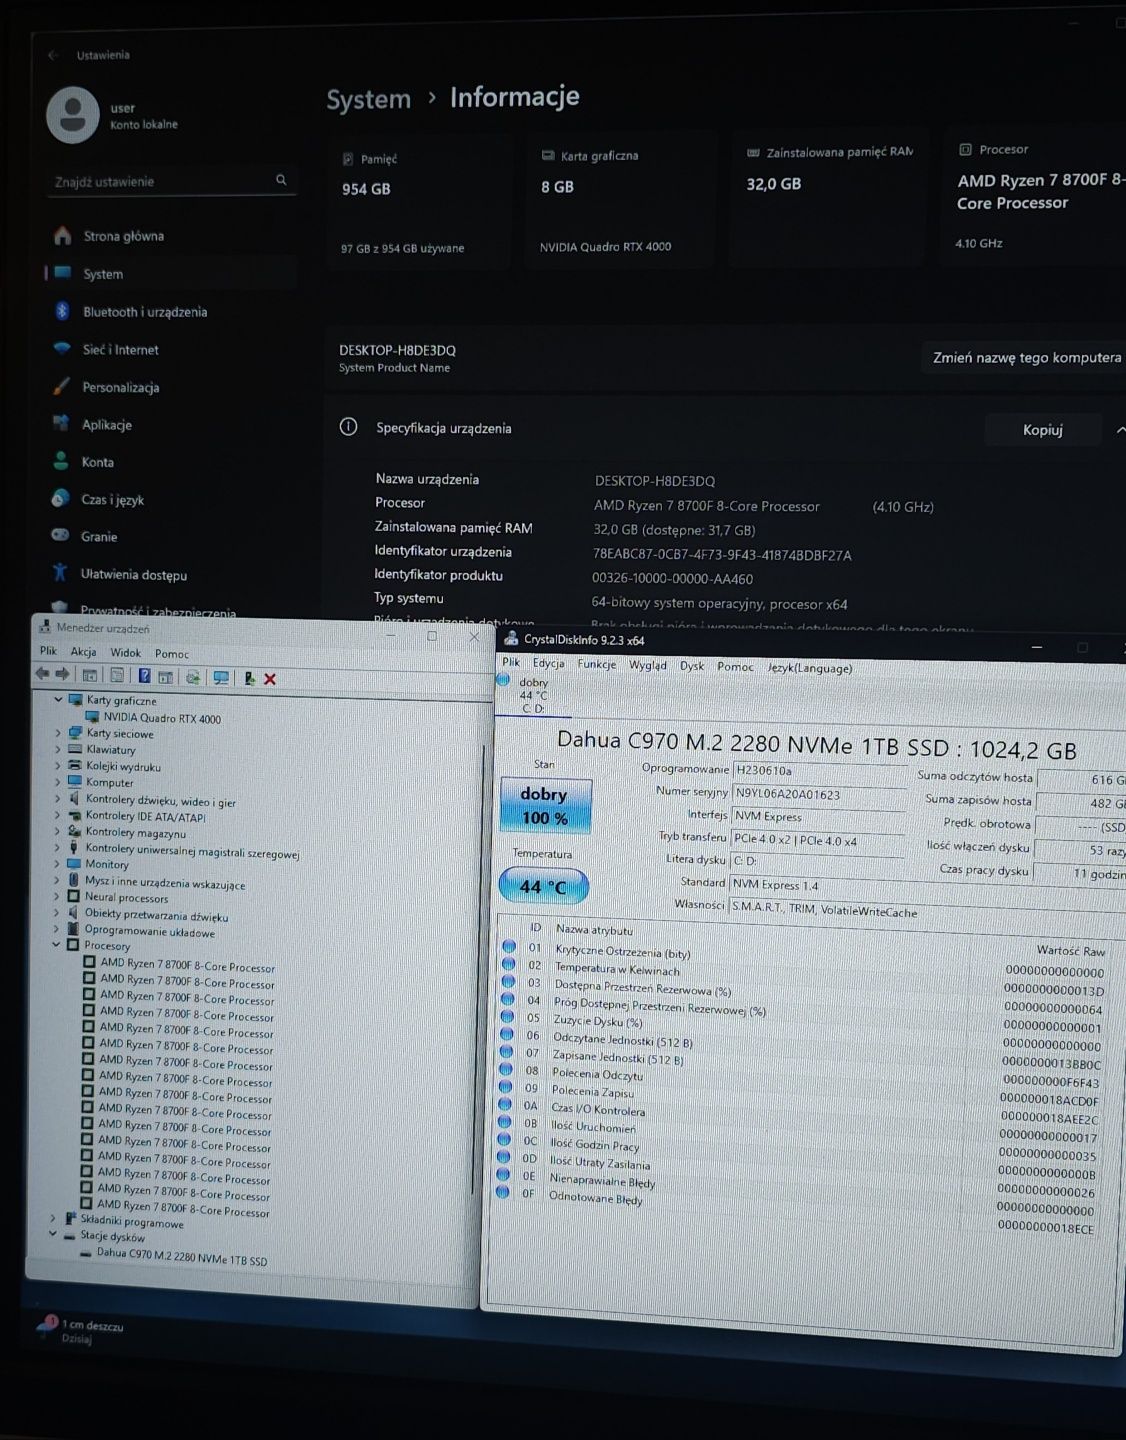This screenshot has height=1440, width=1126.
Task: Select NVIDIA Quadro RTX 4000 device
Action: click(161, 718)
